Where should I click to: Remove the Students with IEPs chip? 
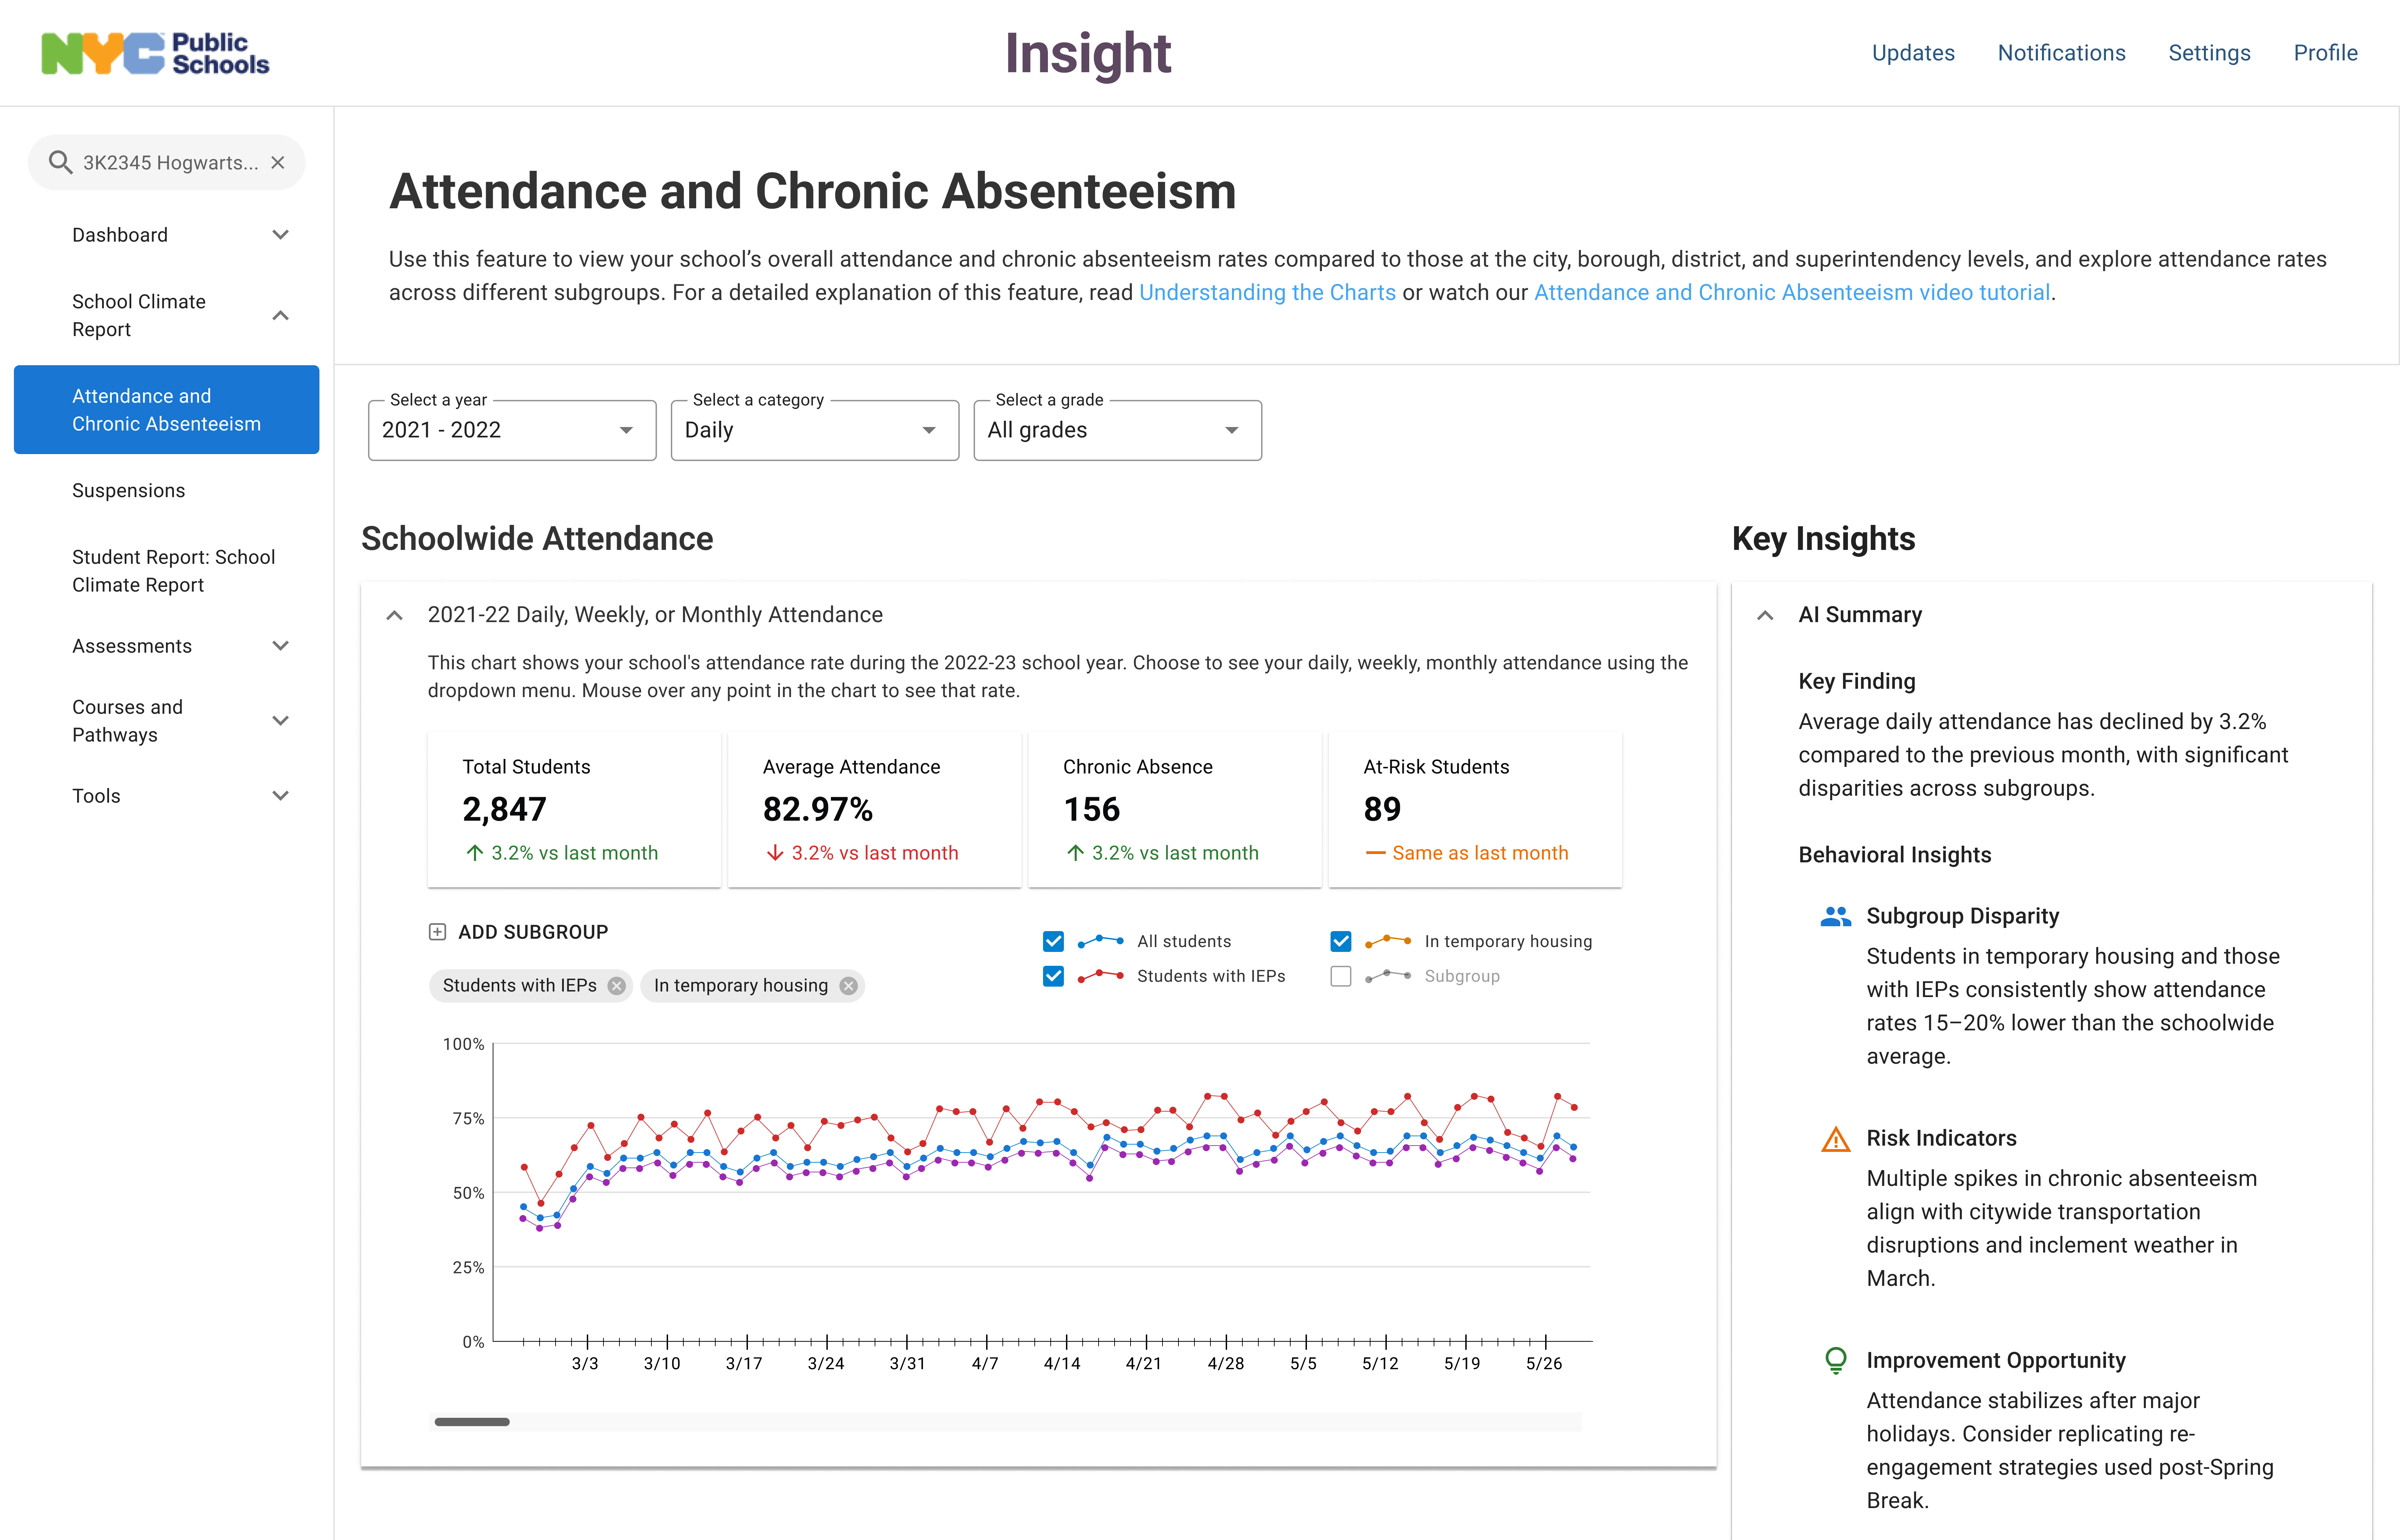pyautogui.click(x=617, y=986)
